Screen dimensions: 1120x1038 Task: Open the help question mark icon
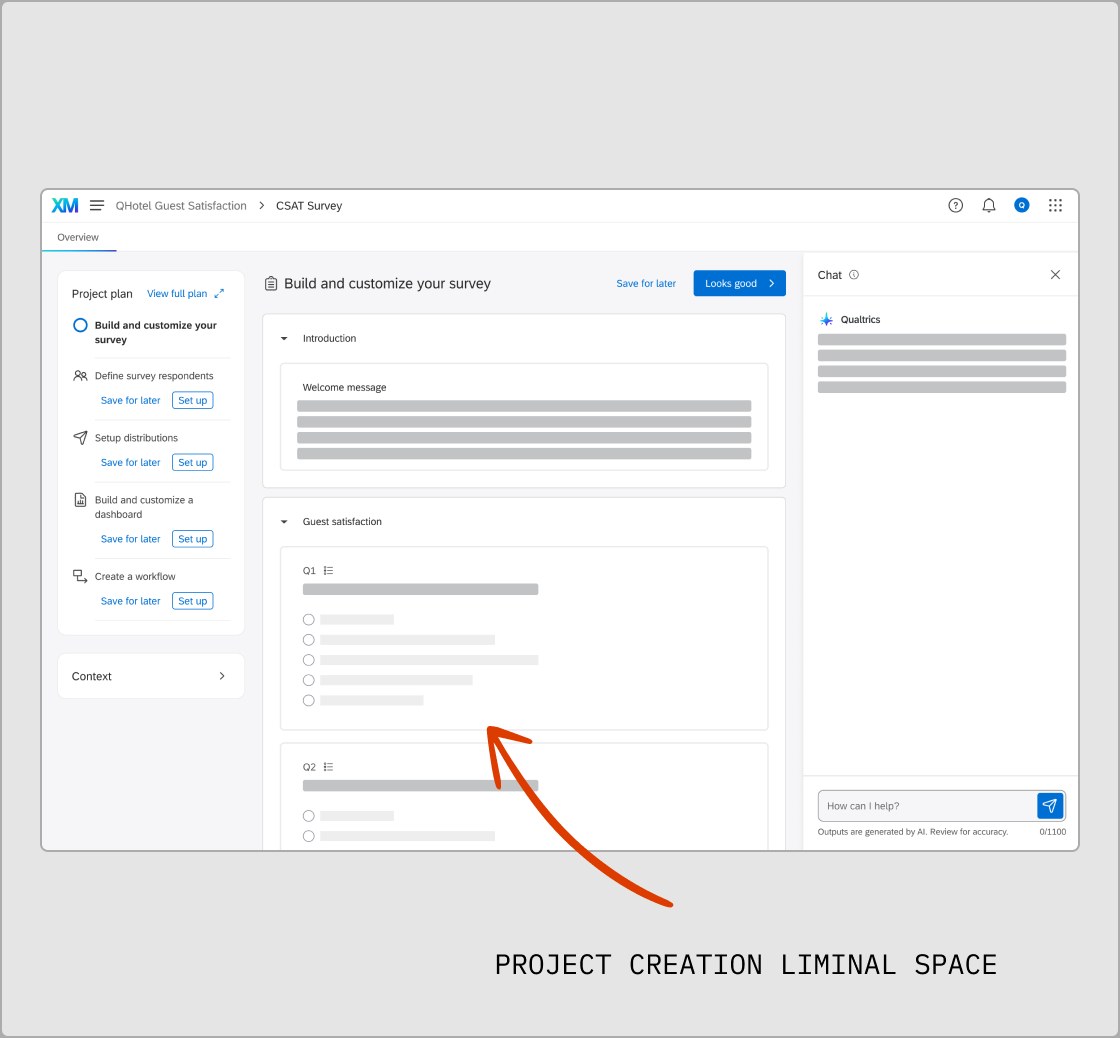pyautogui.click(x=955, y=206)
